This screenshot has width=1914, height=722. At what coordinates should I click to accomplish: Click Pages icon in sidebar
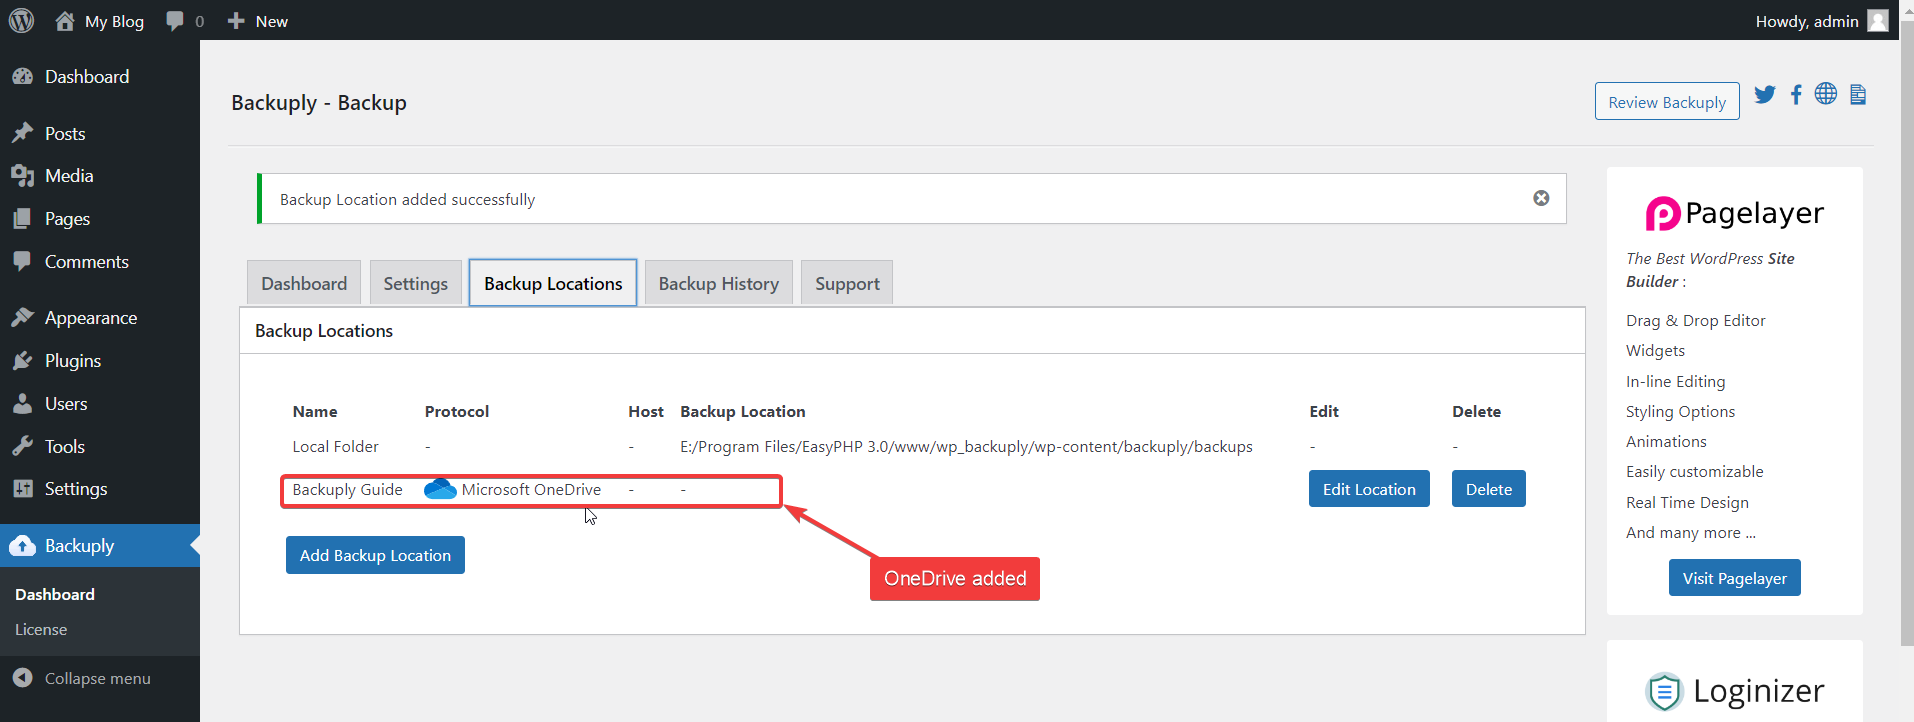[x=22, y=219]
